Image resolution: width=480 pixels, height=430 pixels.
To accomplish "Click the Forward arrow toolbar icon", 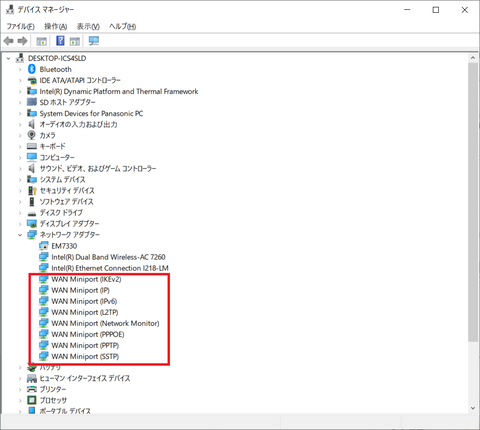I will (23, 41).
